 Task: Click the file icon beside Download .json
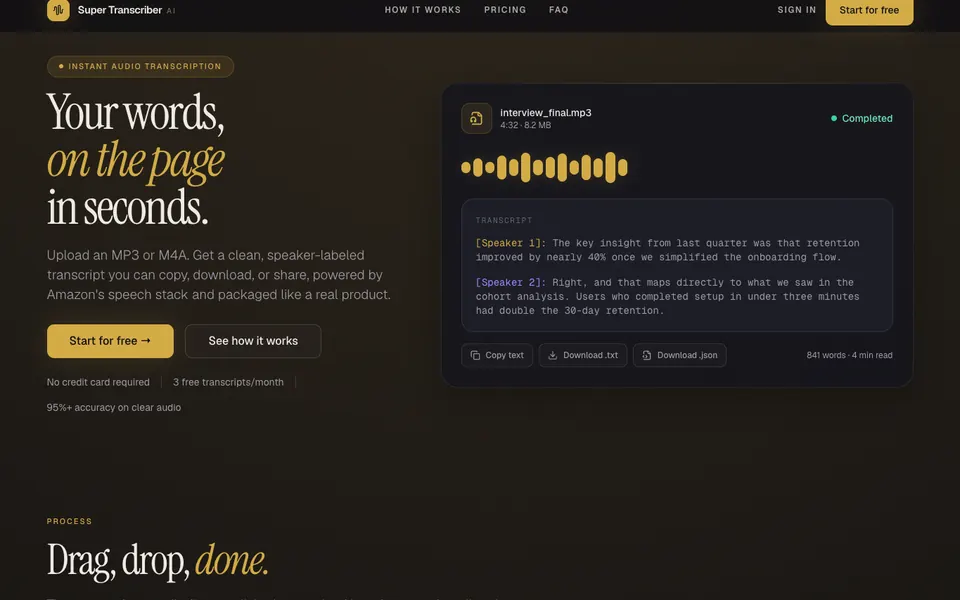tap(647, 355)
